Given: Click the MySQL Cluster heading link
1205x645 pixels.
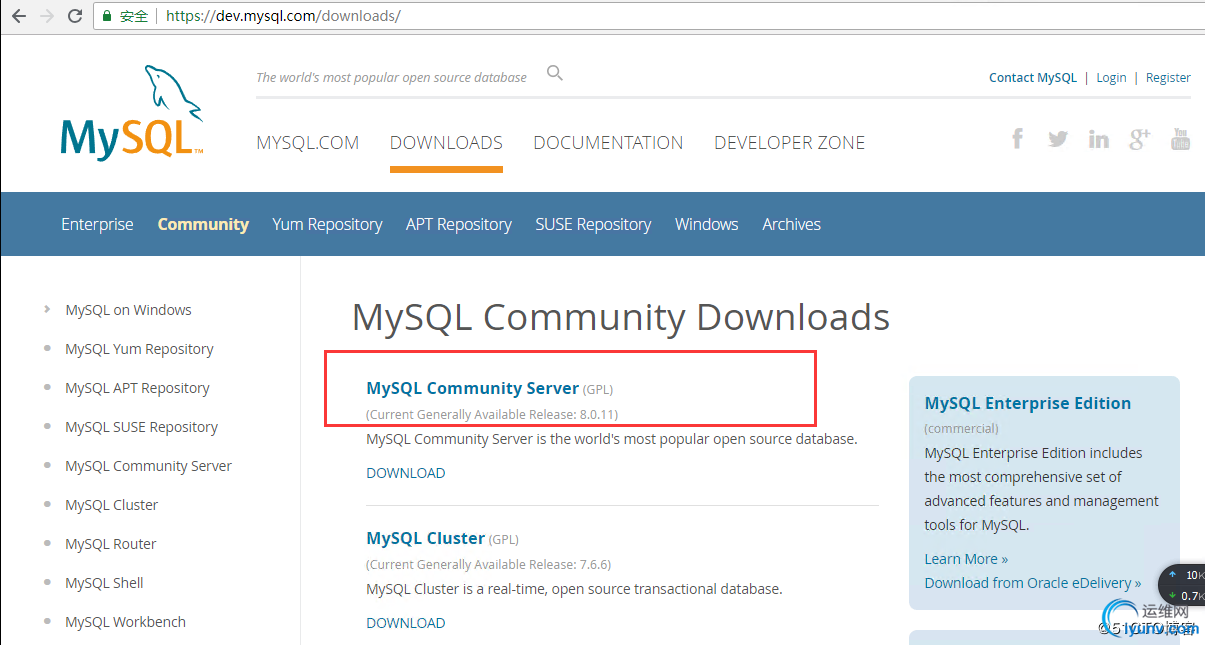Looking at the screenshot, I should 425,538.
